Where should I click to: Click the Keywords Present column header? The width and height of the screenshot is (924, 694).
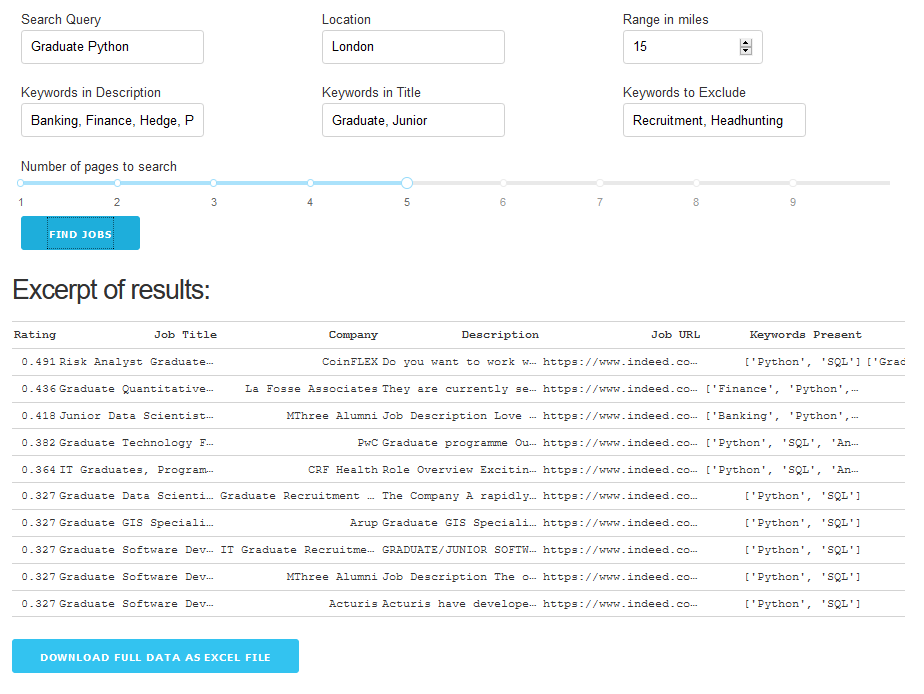pyautogui.click(x=805, y=335)
